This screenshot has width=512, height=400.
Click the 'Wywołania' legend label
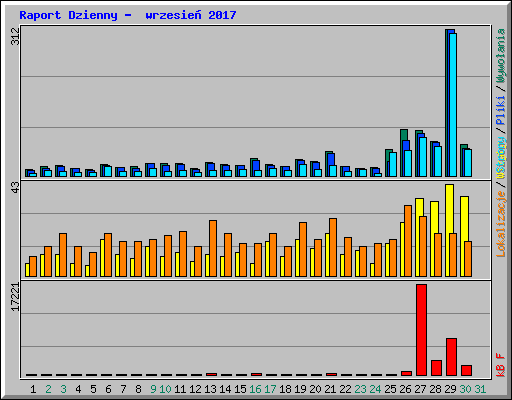pos(501,56)
